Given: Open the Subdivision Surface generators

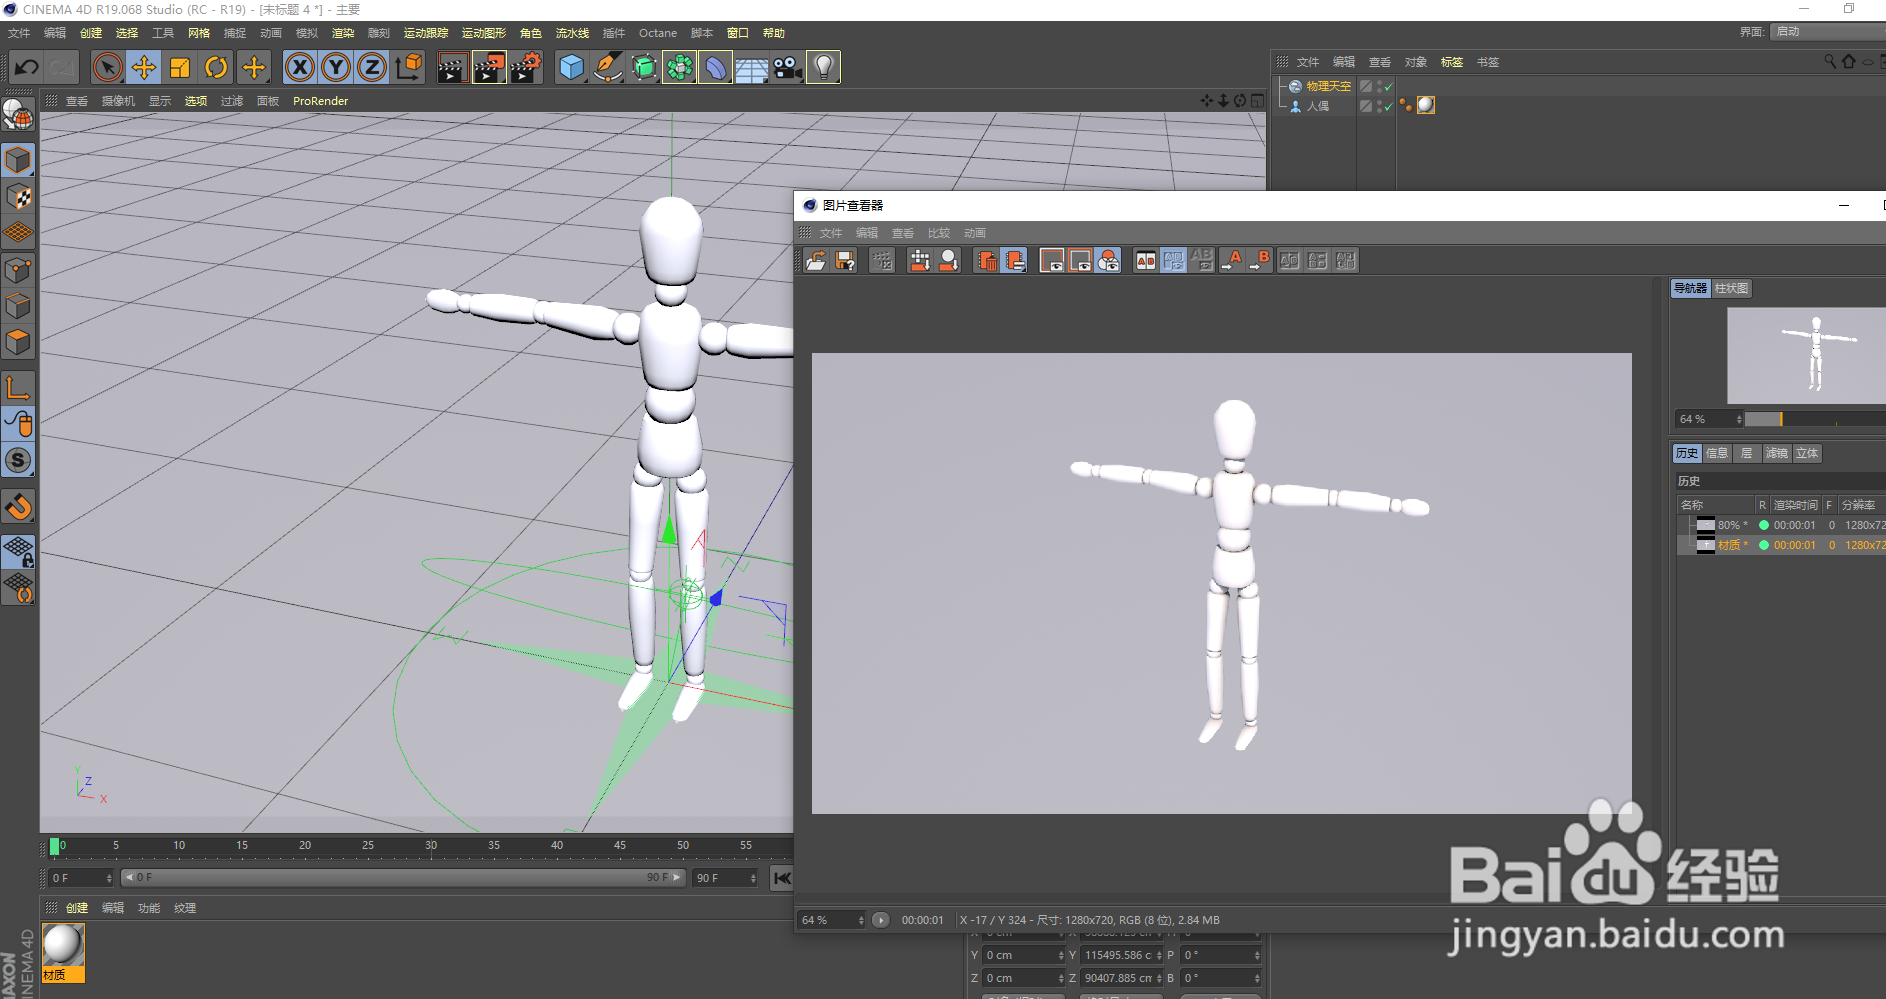Looking at the screenshot, I should pos(643,68).
